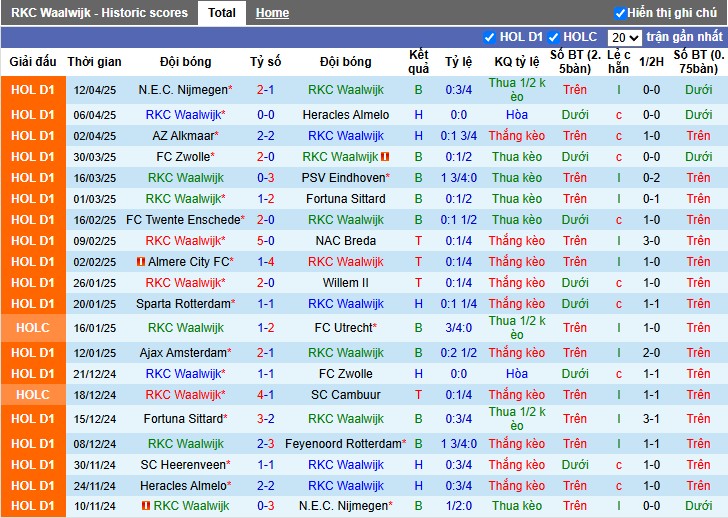Select FC Utrecht in HOLC 16/01/25 row

point(343,328)
